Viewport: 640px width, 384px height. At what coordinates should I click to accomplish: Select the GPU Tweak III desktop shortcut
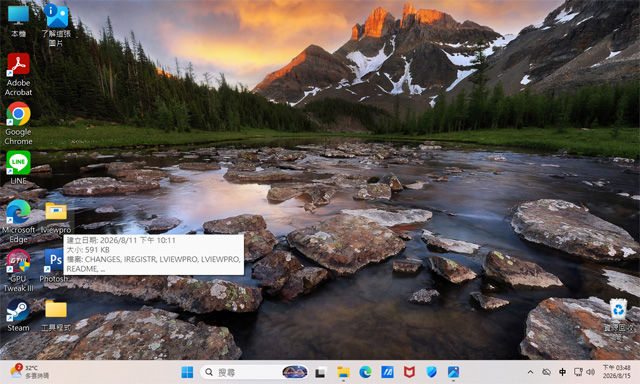[x=18, y=271]
